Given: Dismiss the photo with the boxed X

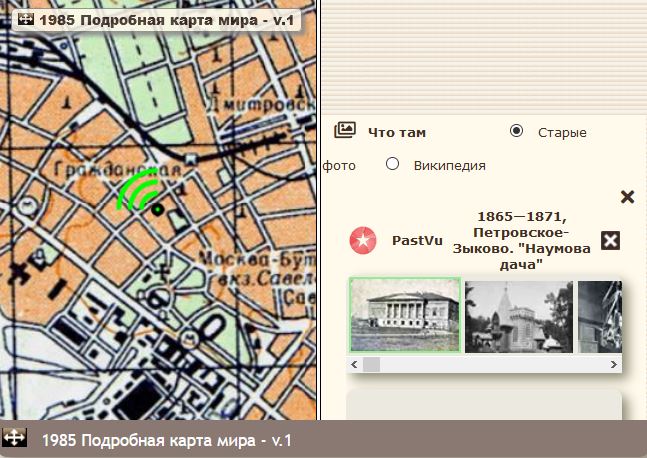Looking at the screenshot, I should coord(610,240).
